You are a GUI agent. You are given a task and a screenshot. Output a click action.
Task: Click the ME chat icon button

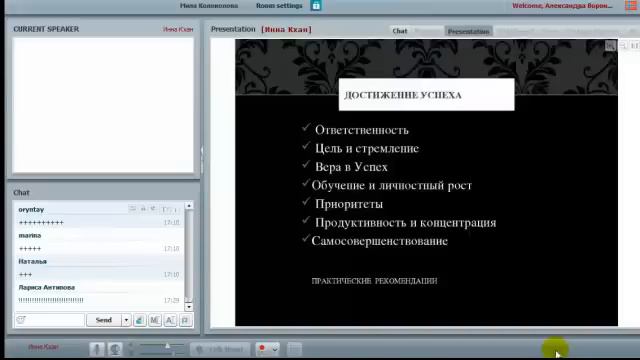pyautogui.click(x=155, y=320)
